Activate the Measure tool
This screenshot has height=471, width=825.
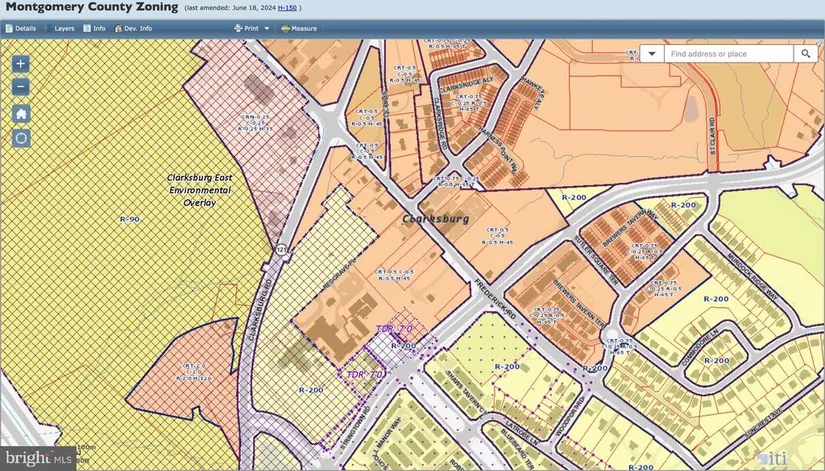[299, 29]
